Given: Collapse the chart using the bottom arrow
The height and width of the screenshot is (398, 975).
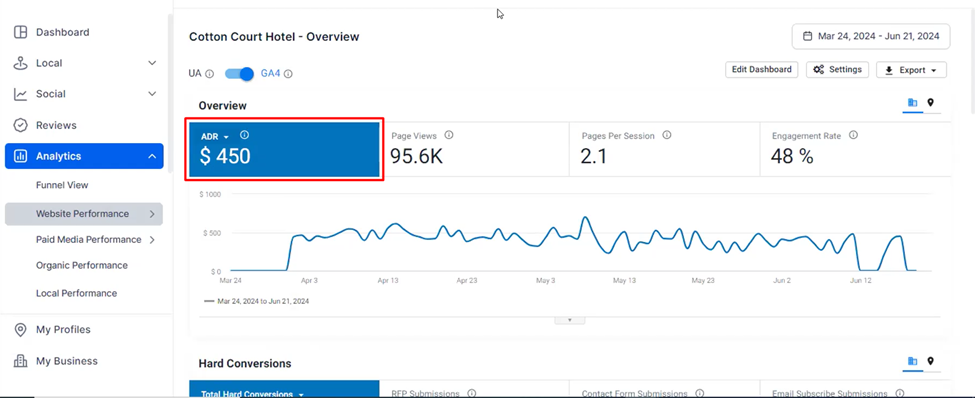Looking at the screenshot, I should pyautogui.click(x=570, y=320).
